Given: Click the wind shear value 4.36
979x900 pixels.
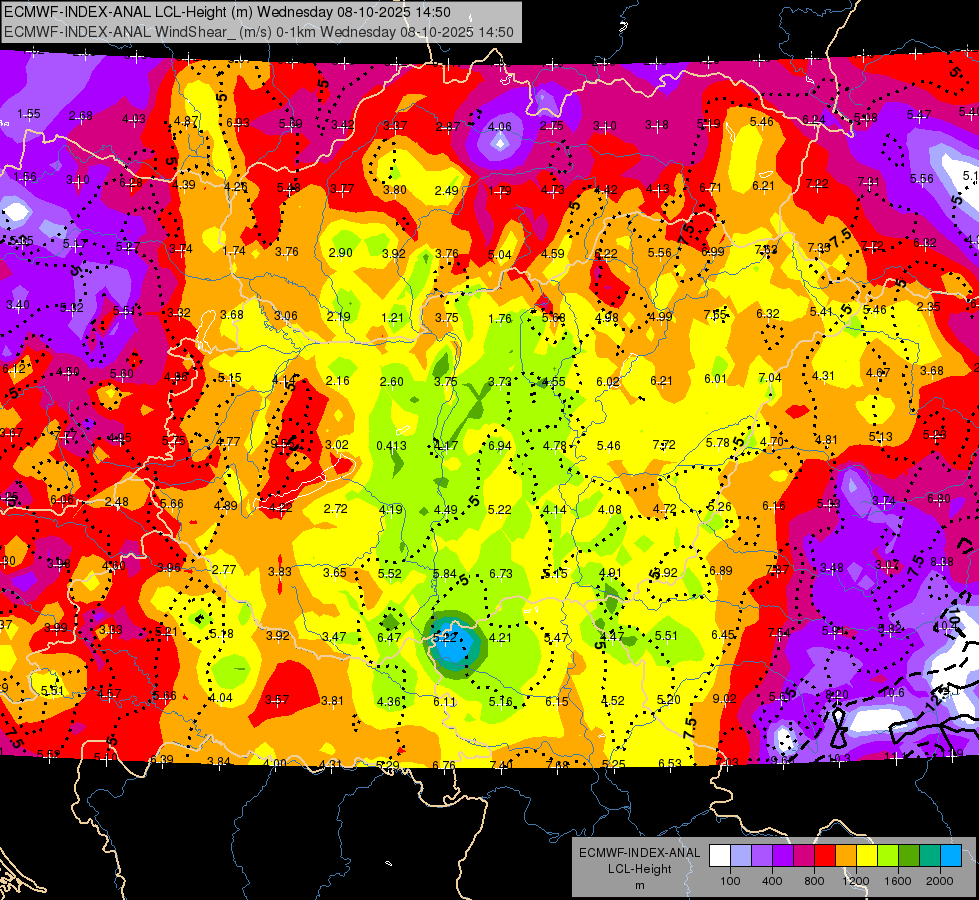Looking at the screenshot, I should pyautogui.click(x=389, y=702).
